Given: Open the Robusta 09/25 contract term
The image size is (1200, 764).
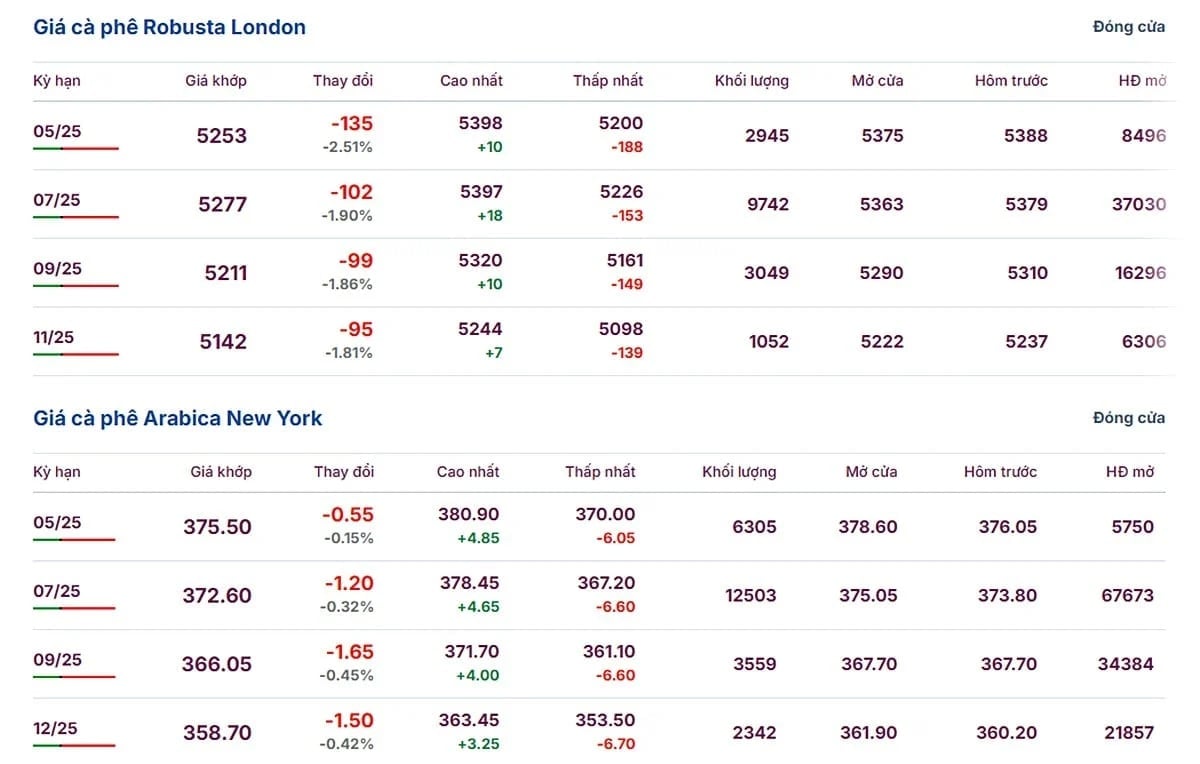Looking at the screenshot, I should (57, 269).
